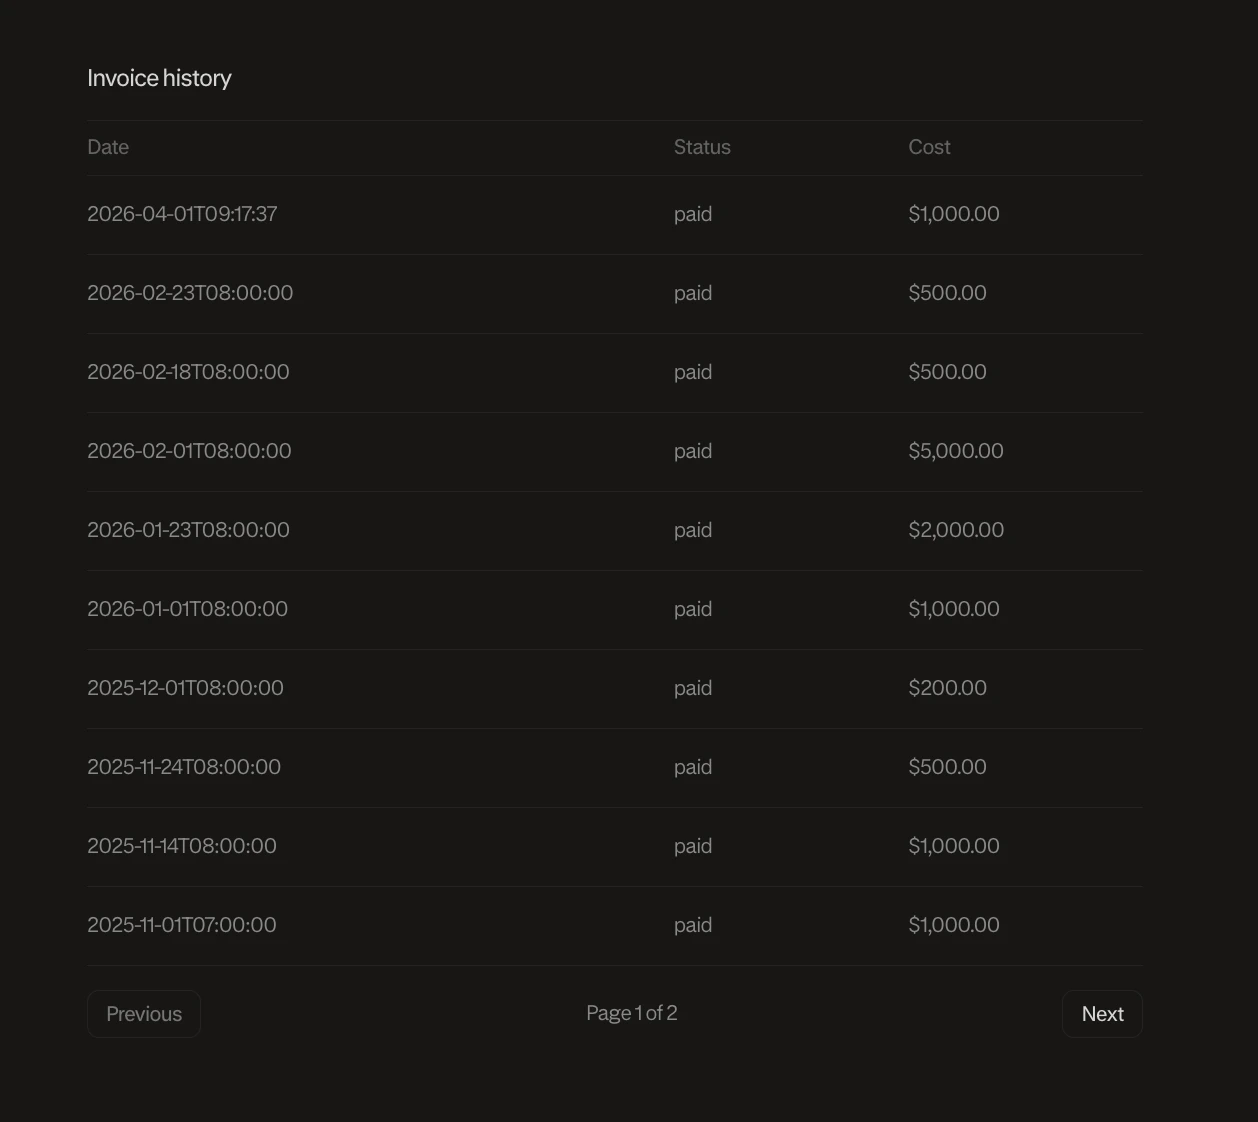Click the paid status on the top invoice
1258x1122 pixels.
point(693,213)
